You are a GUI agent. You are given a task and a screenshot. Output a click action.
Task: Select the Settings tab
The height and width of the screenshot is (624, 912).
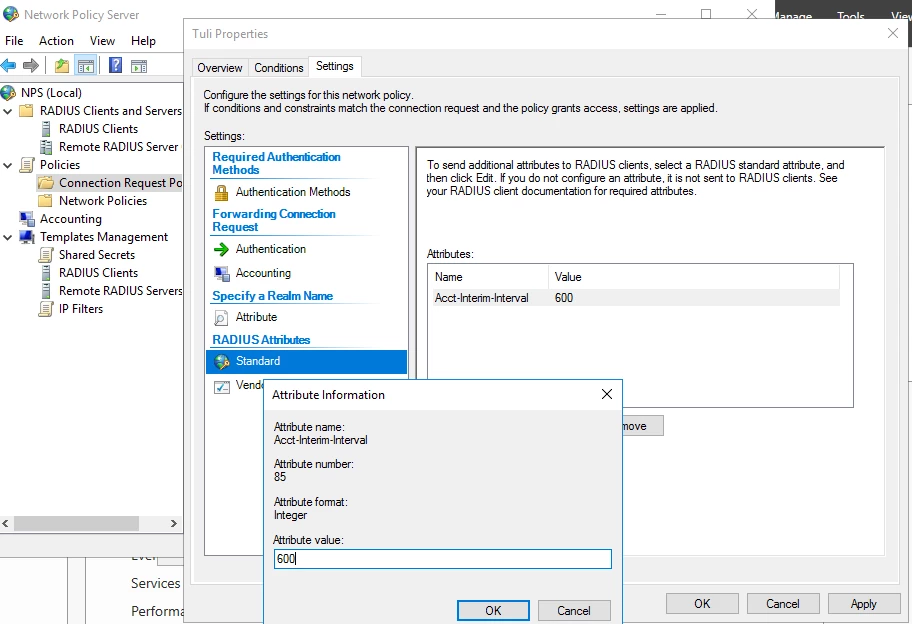tap(334, 66)
